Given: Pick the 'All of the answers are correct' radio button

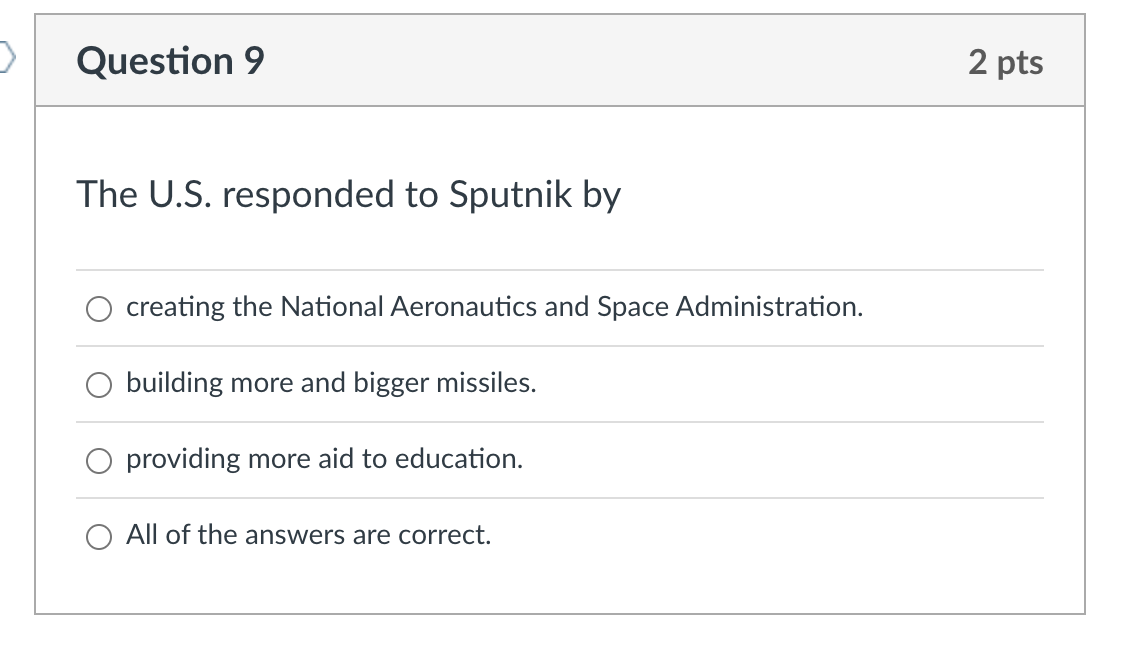Looking at the screenshot, I should click(99, 537).
